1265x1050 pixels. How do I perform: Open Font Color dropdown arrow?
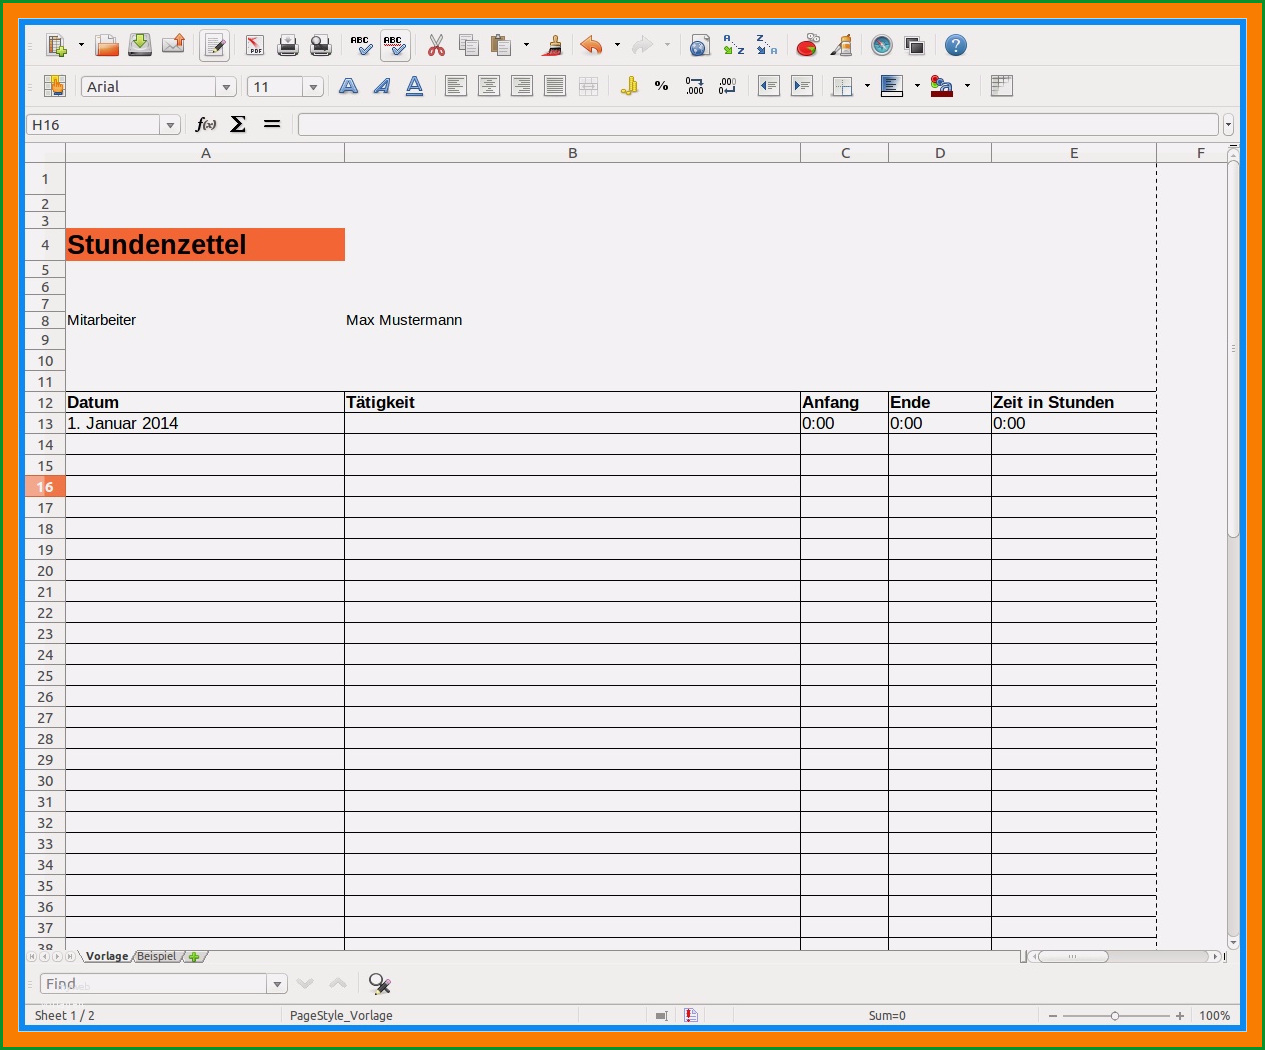[x=967, y=86]
